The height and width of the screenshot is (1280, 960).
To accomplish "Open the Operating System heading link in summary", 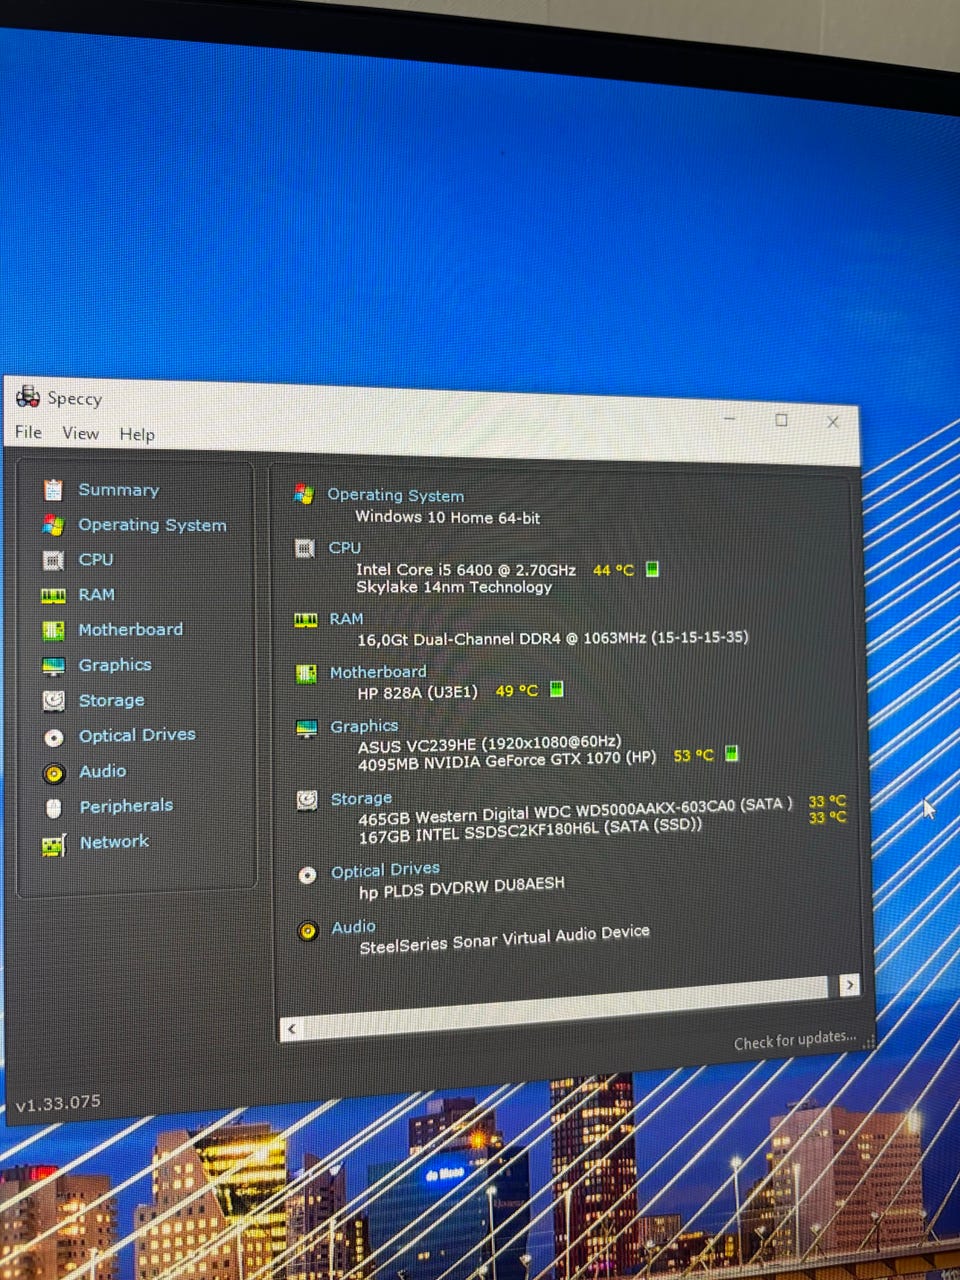I will click(x=395, y=495).
